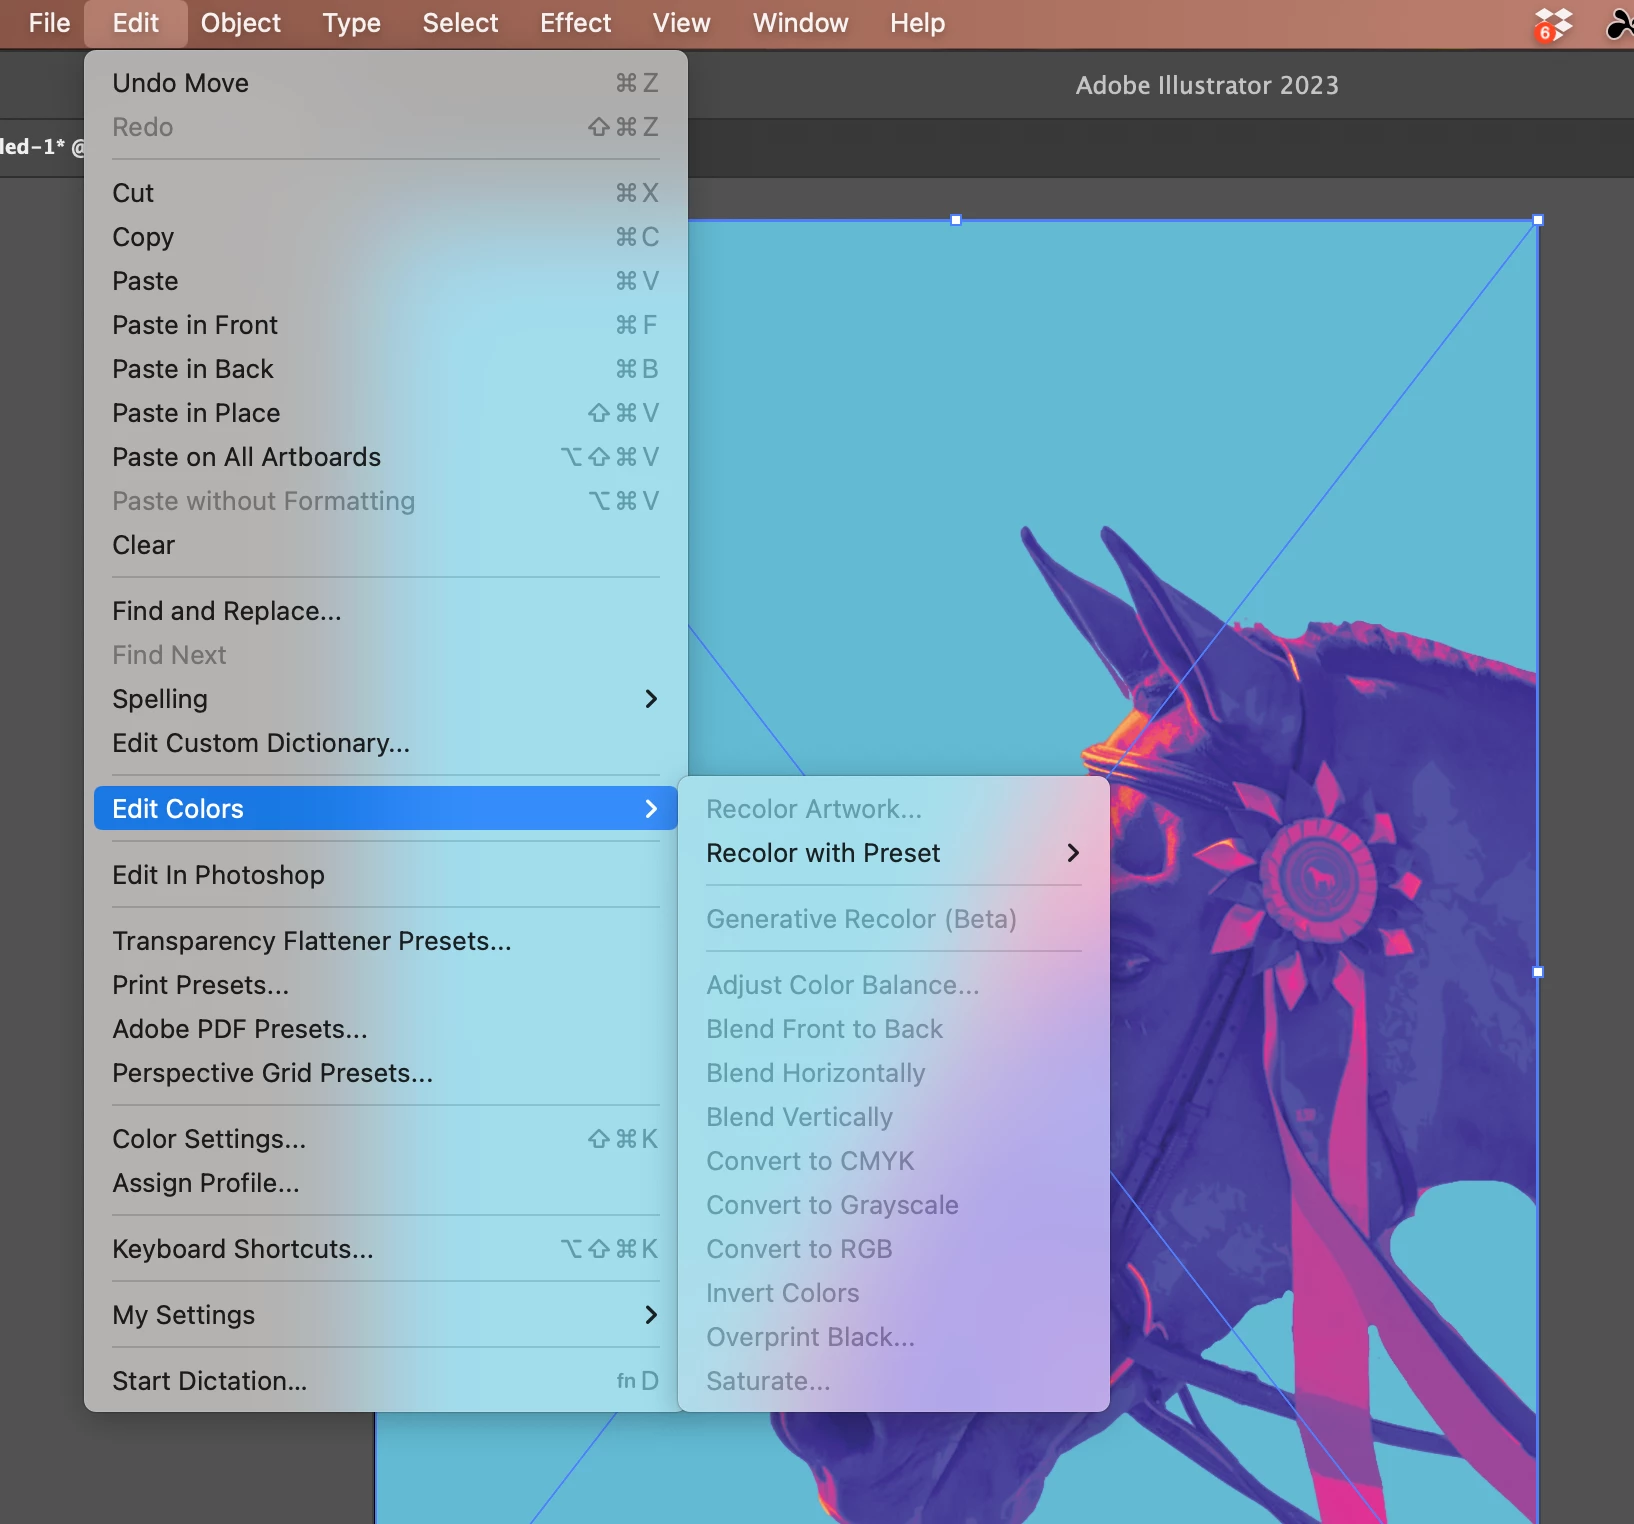Choose Copy from Edit menu
This screenshot has height=1524, width=1634.
[x=385, y=237]
